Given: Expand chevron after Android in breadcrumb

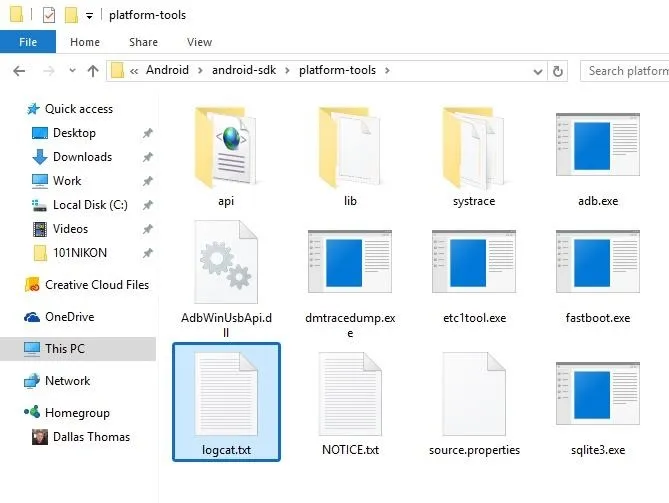Looking at the screenshot, I should tap(200, 70).
